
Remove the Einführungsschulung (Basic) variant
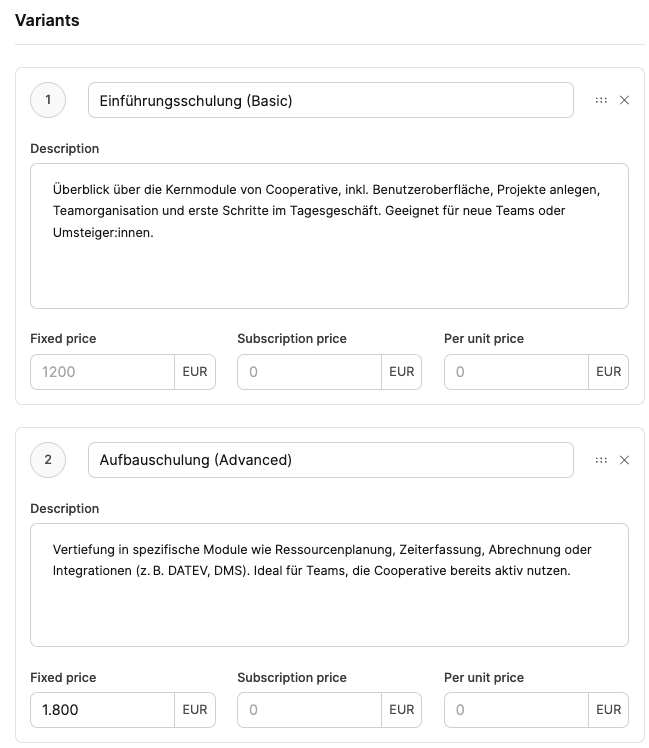point(624,100)
